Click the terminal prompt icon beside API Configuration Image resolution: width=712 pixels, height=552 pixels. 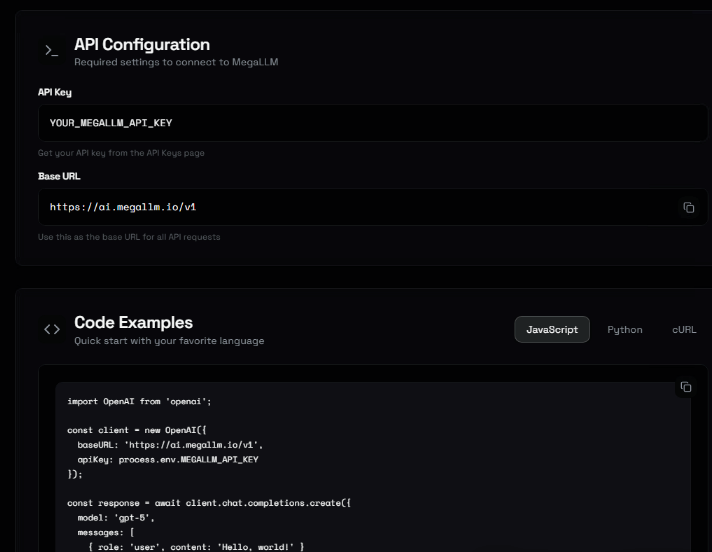[x=52, y=50]
